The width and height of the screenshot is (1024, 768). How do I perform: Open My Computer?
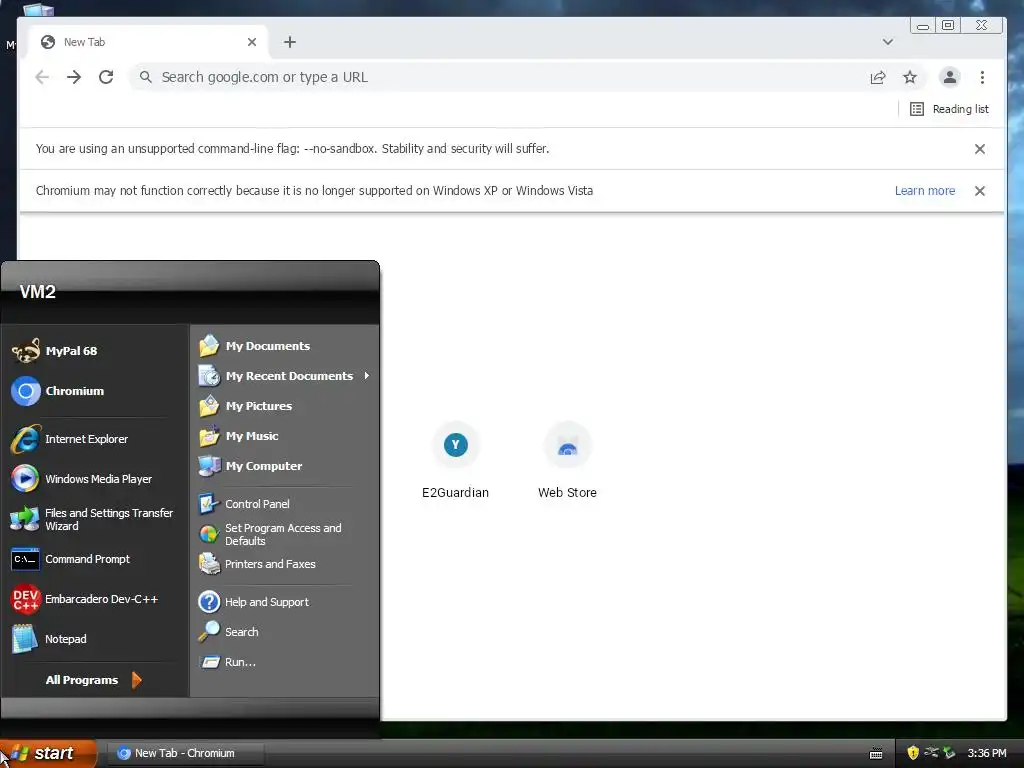pyautogui.click(x=284, y=466)
